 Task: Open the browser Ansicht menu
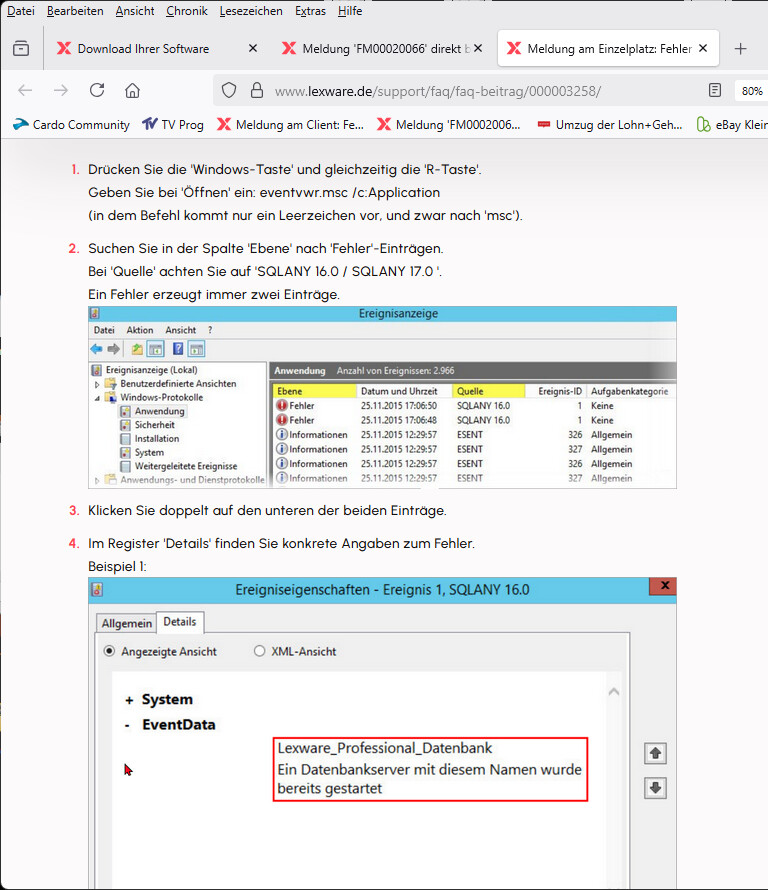pos(135,11)
